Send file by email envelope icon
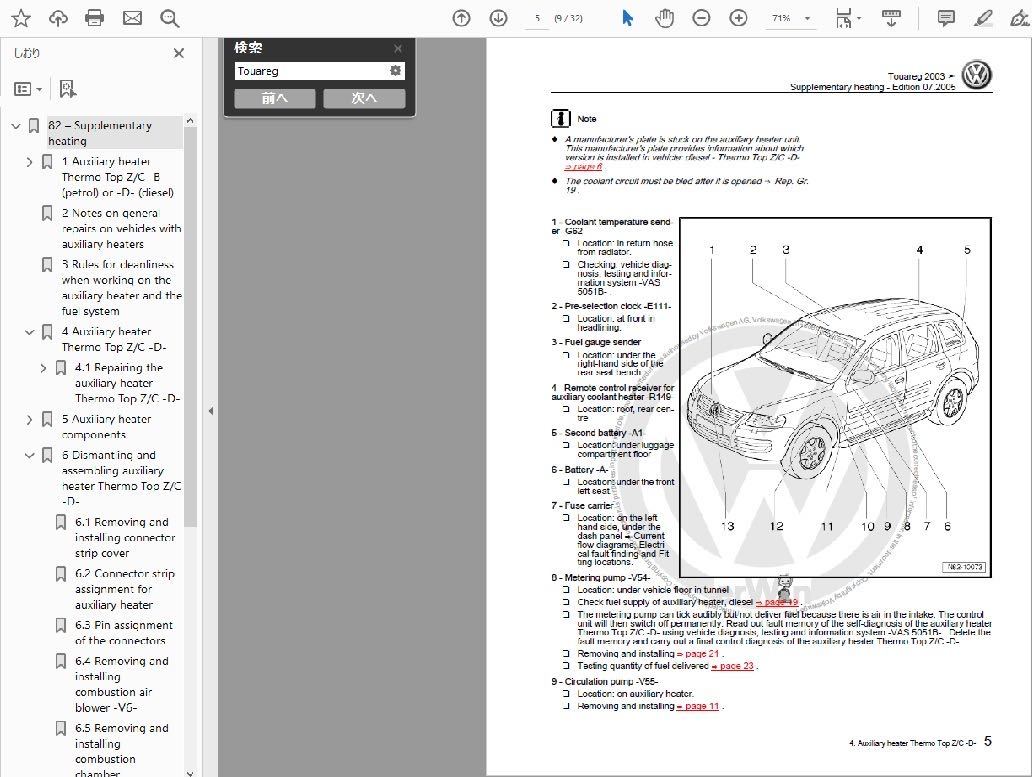 [x=132, y=18]
